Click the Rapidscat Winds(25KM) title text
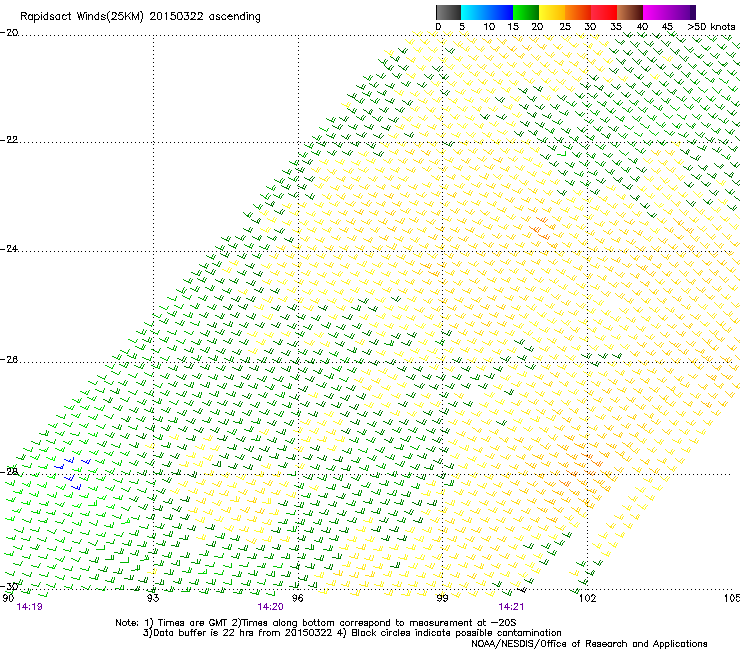Screen dimensions: 740x650 click(140, 17)
